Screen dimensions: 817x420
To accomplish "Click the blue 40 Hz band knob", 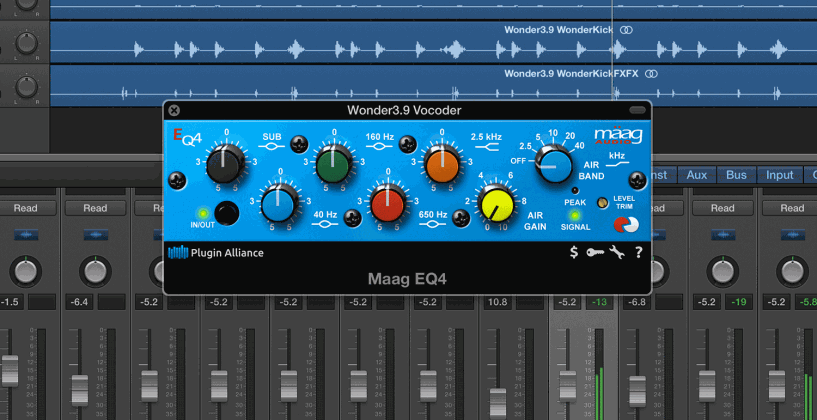I will 279,204.
